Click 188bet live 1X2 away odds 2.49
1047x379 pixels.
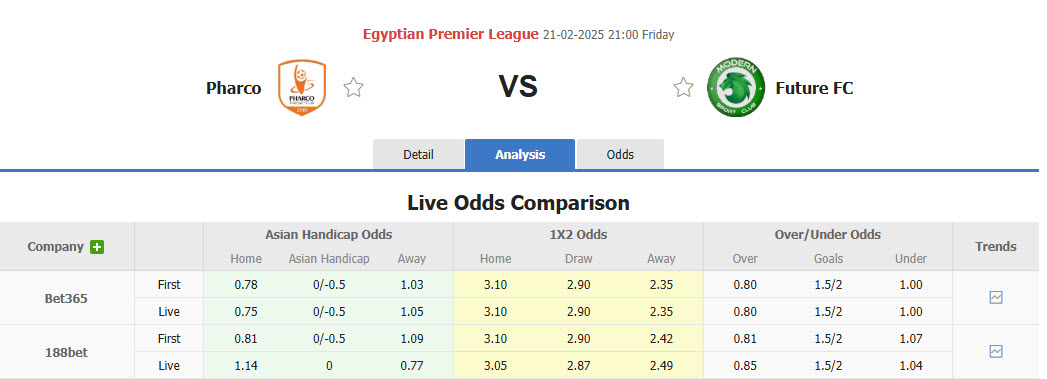click(661, 366)
